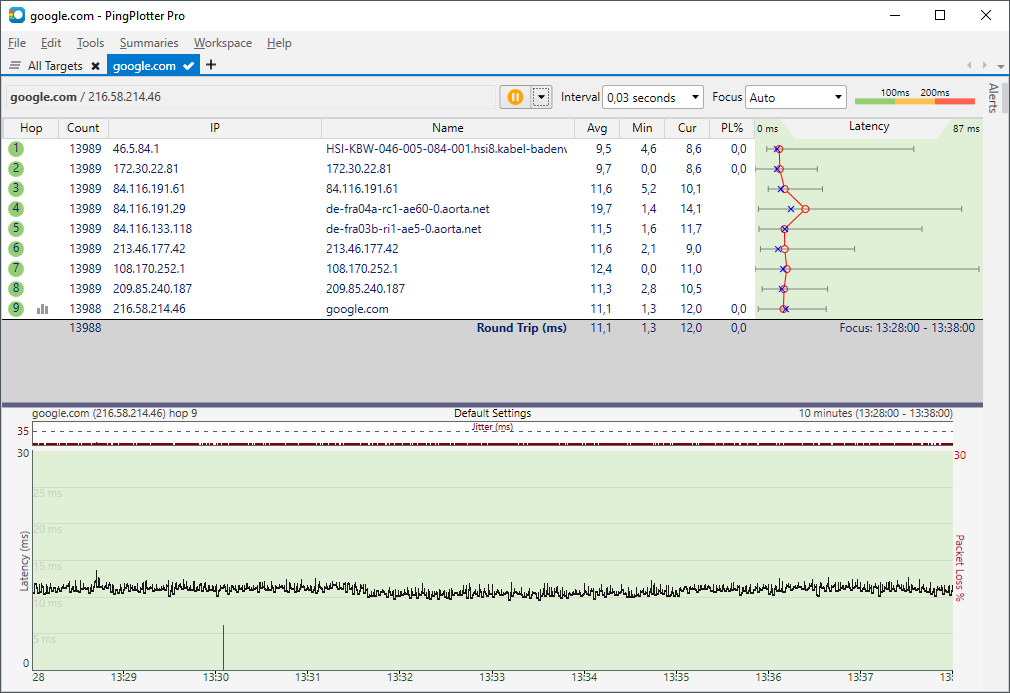Open the Summaries menu

click(149, 43)
